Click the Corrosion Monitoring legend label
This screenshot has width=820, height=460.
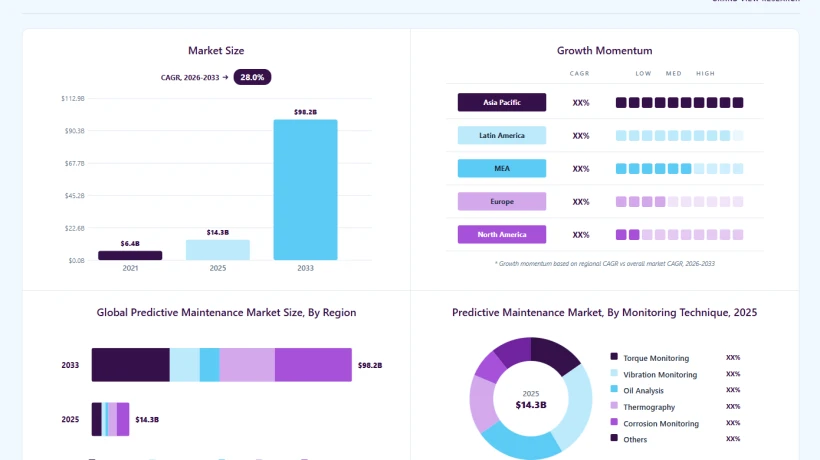661,423
